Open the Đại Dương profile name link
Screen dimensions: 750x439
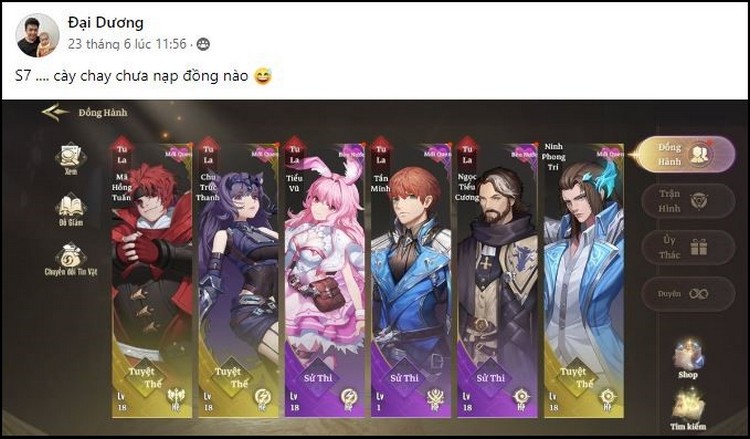(106, 22)
